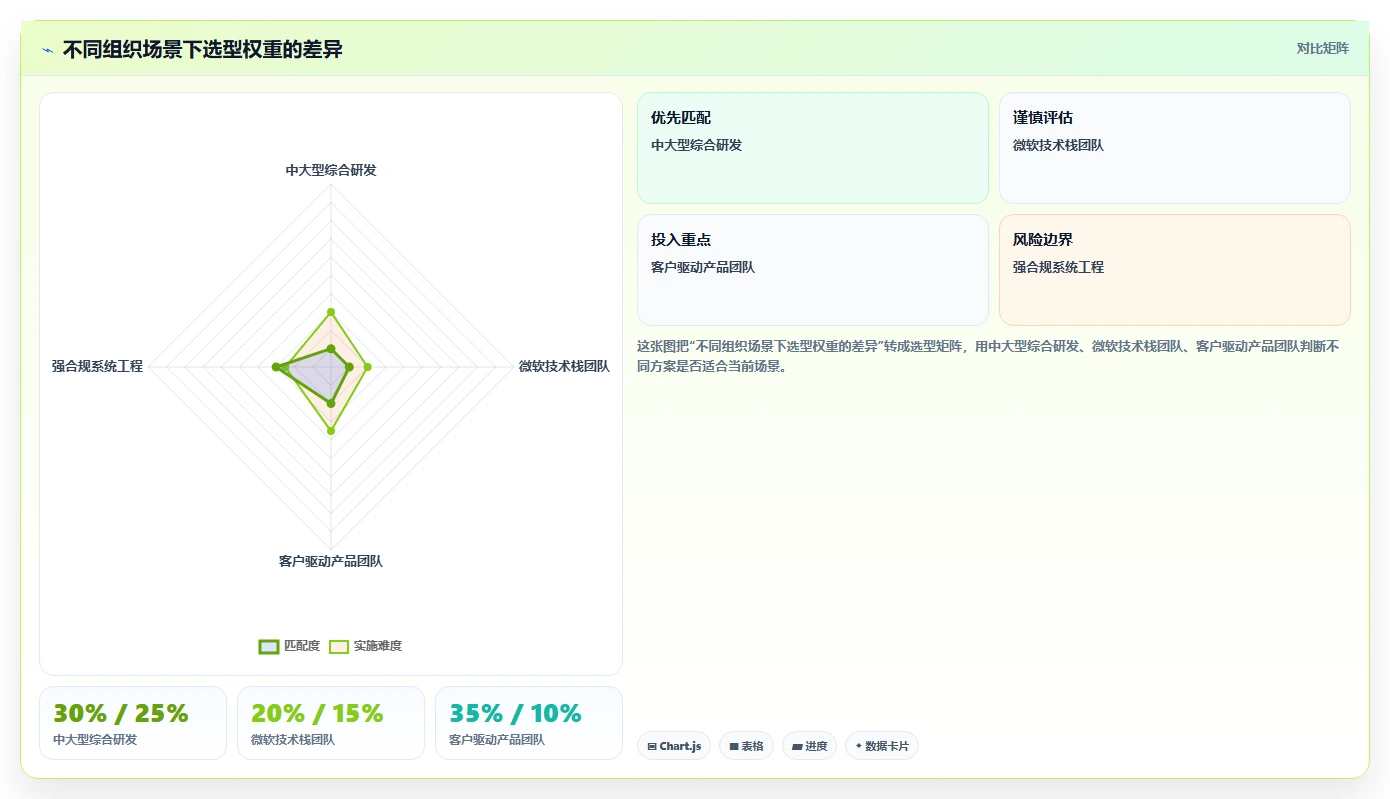Viewport: 1390px width, 799px height.
Task: Open the 投入重点 card
Action: [x=813, y=270]
